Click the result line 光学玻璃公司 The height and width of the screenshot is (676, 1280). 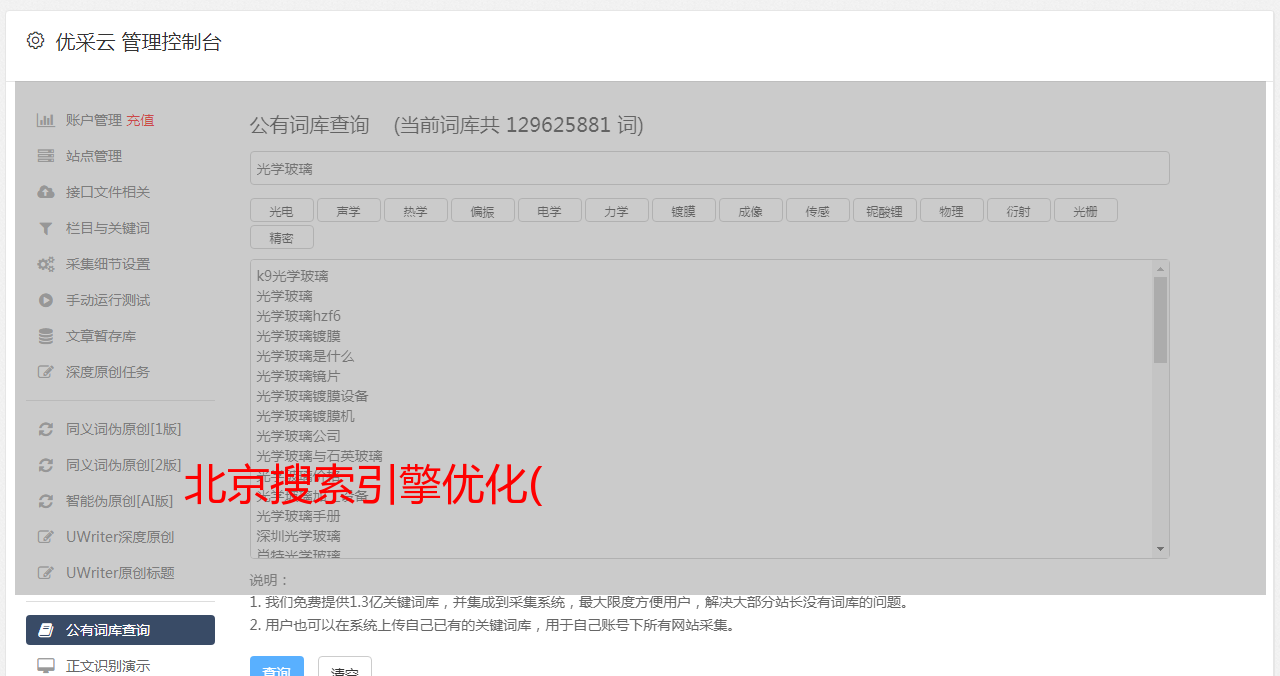pos(298,436)
